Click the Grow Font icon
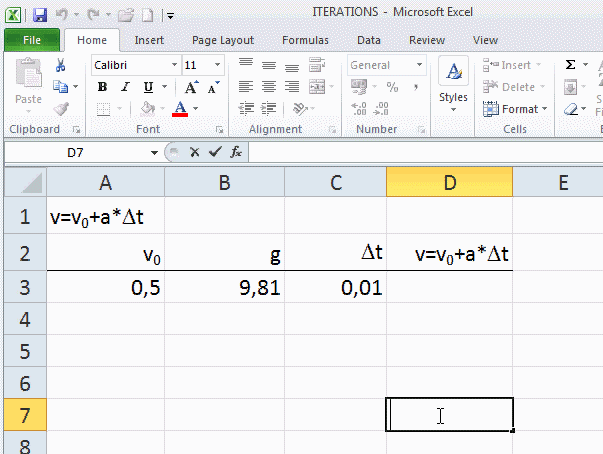This screenshot has width=603, height=454. pyautogui.click(x=191, y=87)
